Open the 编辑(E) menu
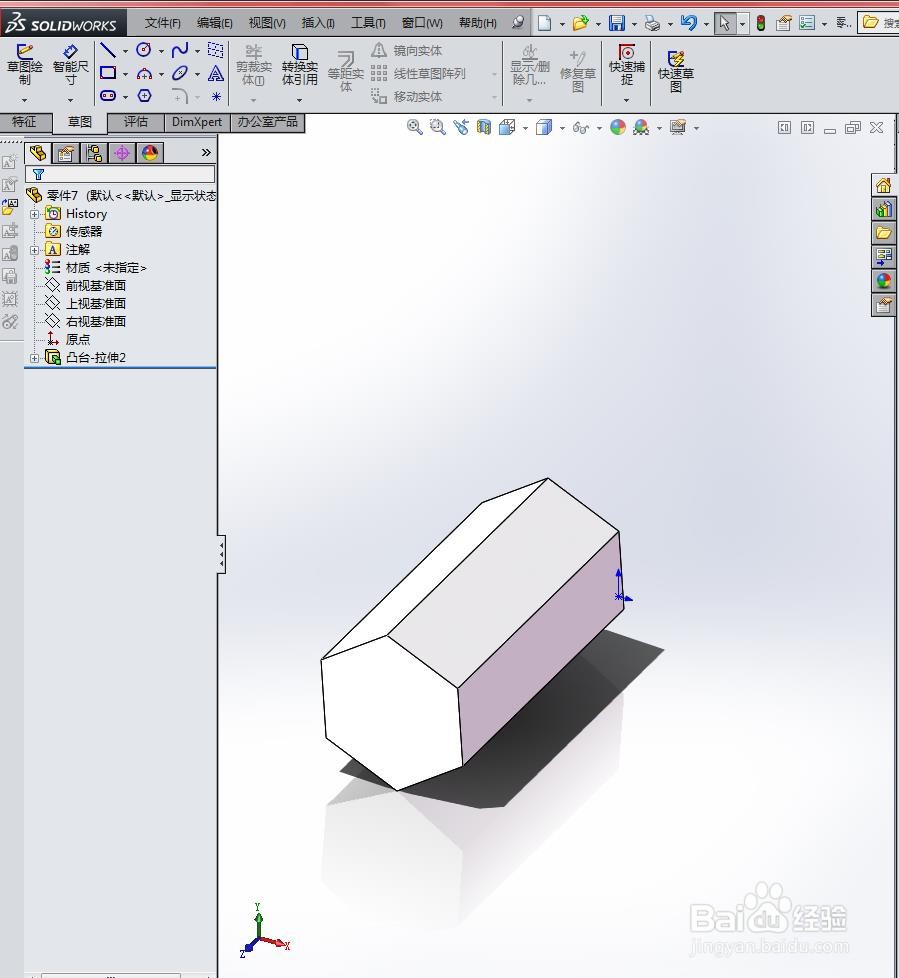Viewport: 899px width, 978px height. pos(215,23)
